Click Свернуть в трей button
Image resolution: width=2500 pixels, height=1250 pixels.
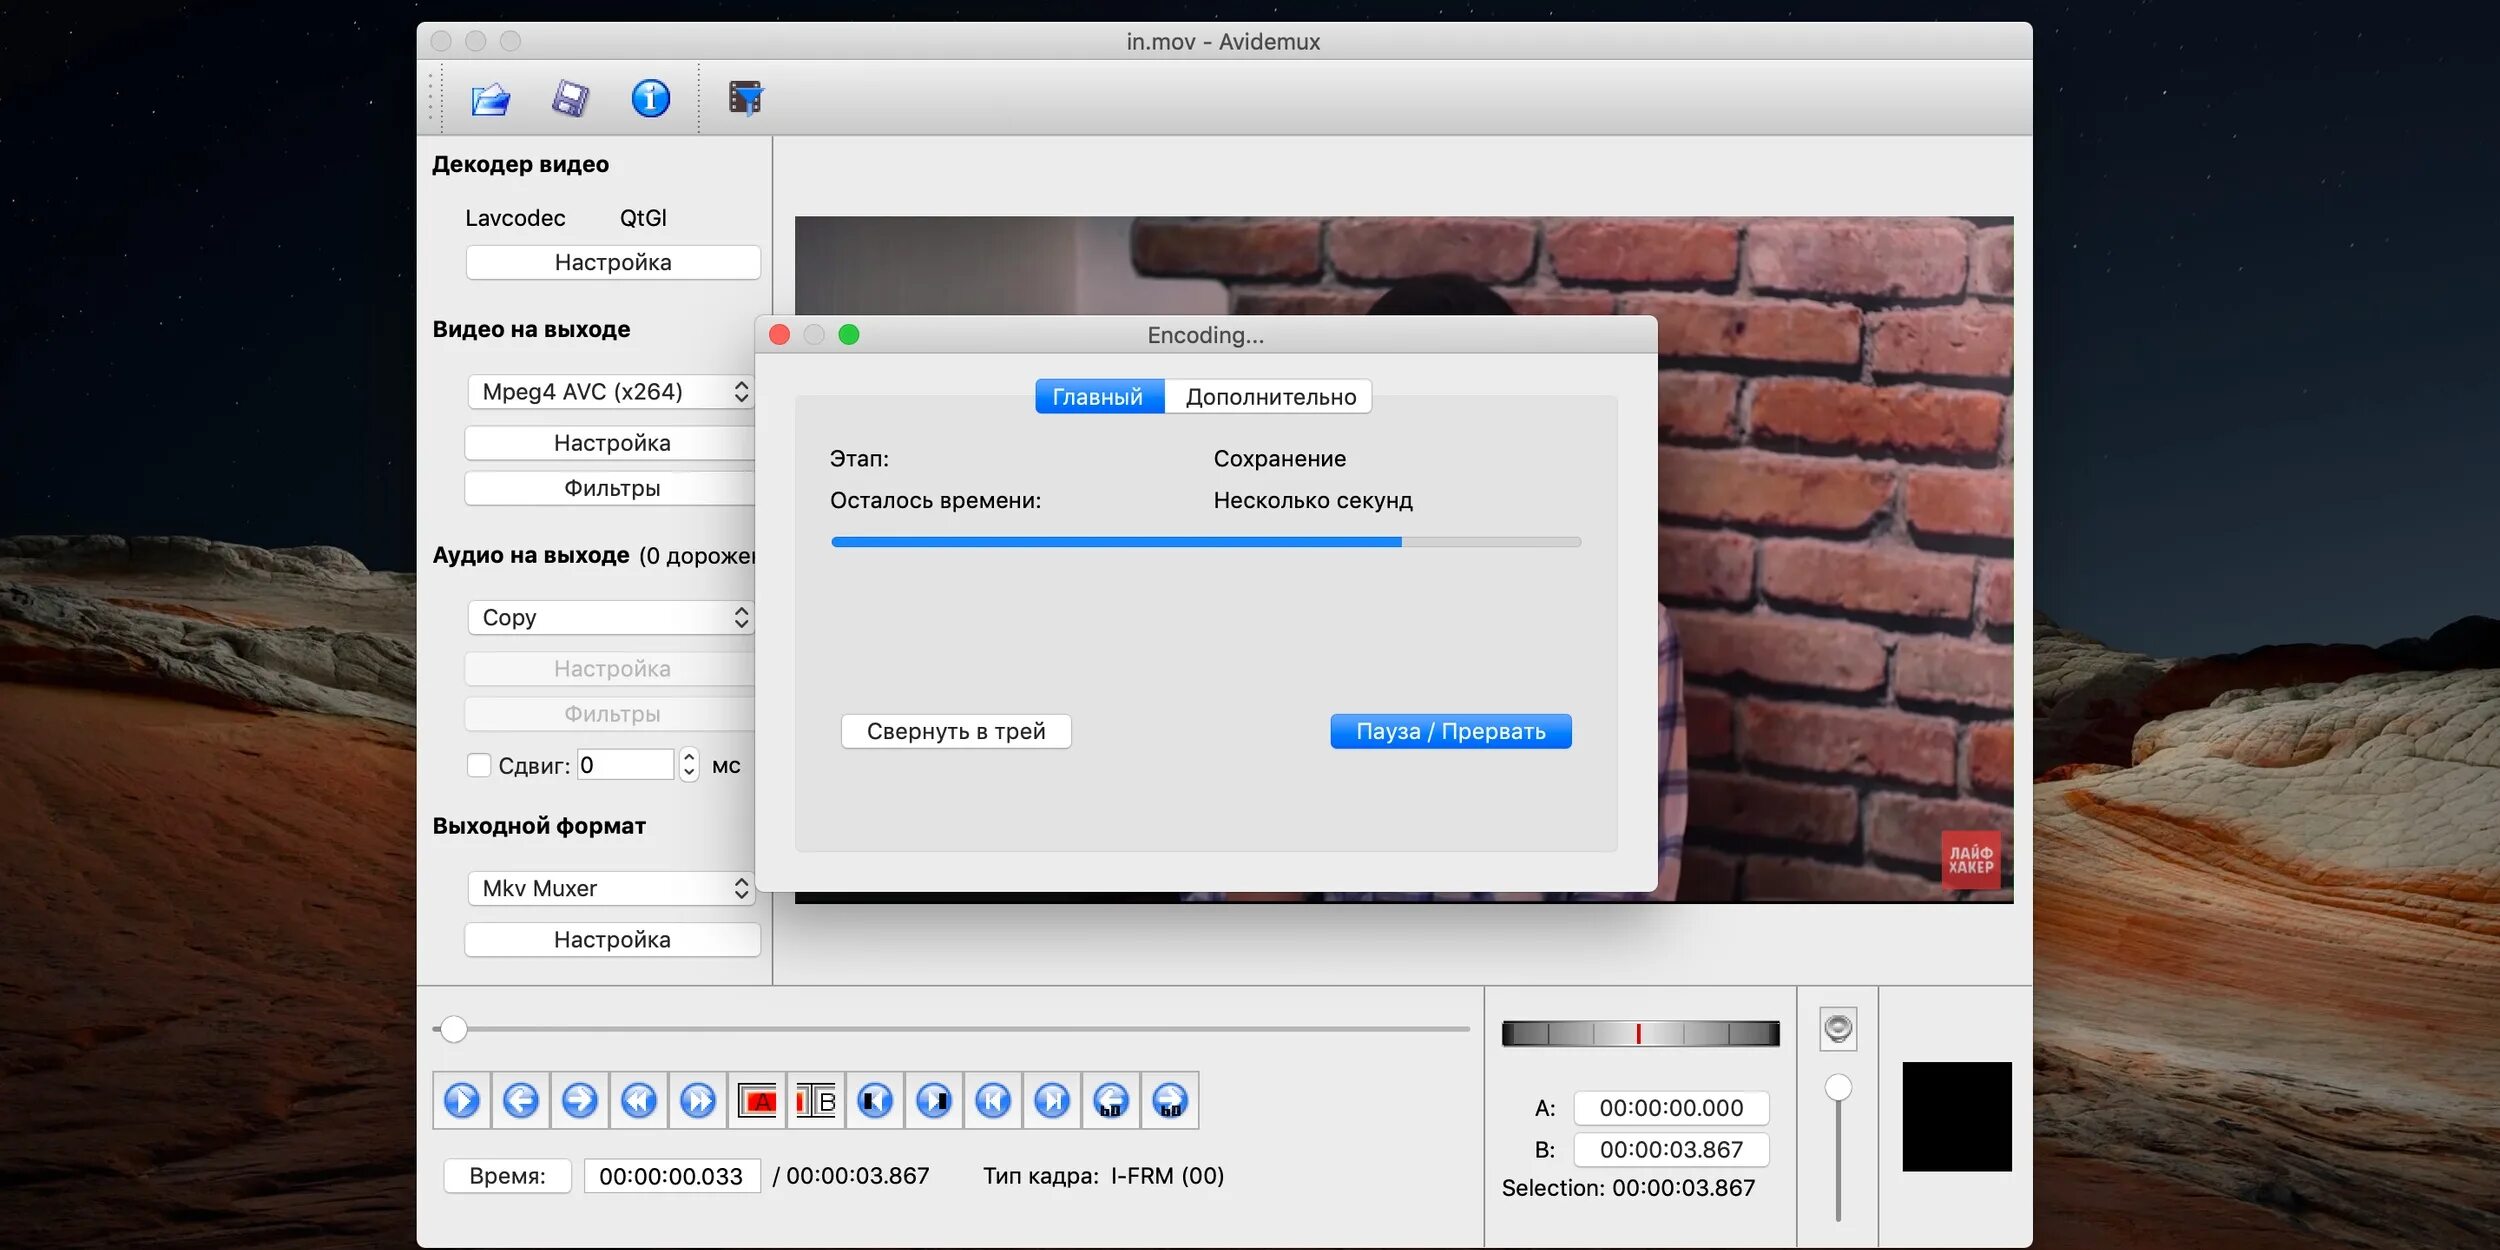[956, 731]
